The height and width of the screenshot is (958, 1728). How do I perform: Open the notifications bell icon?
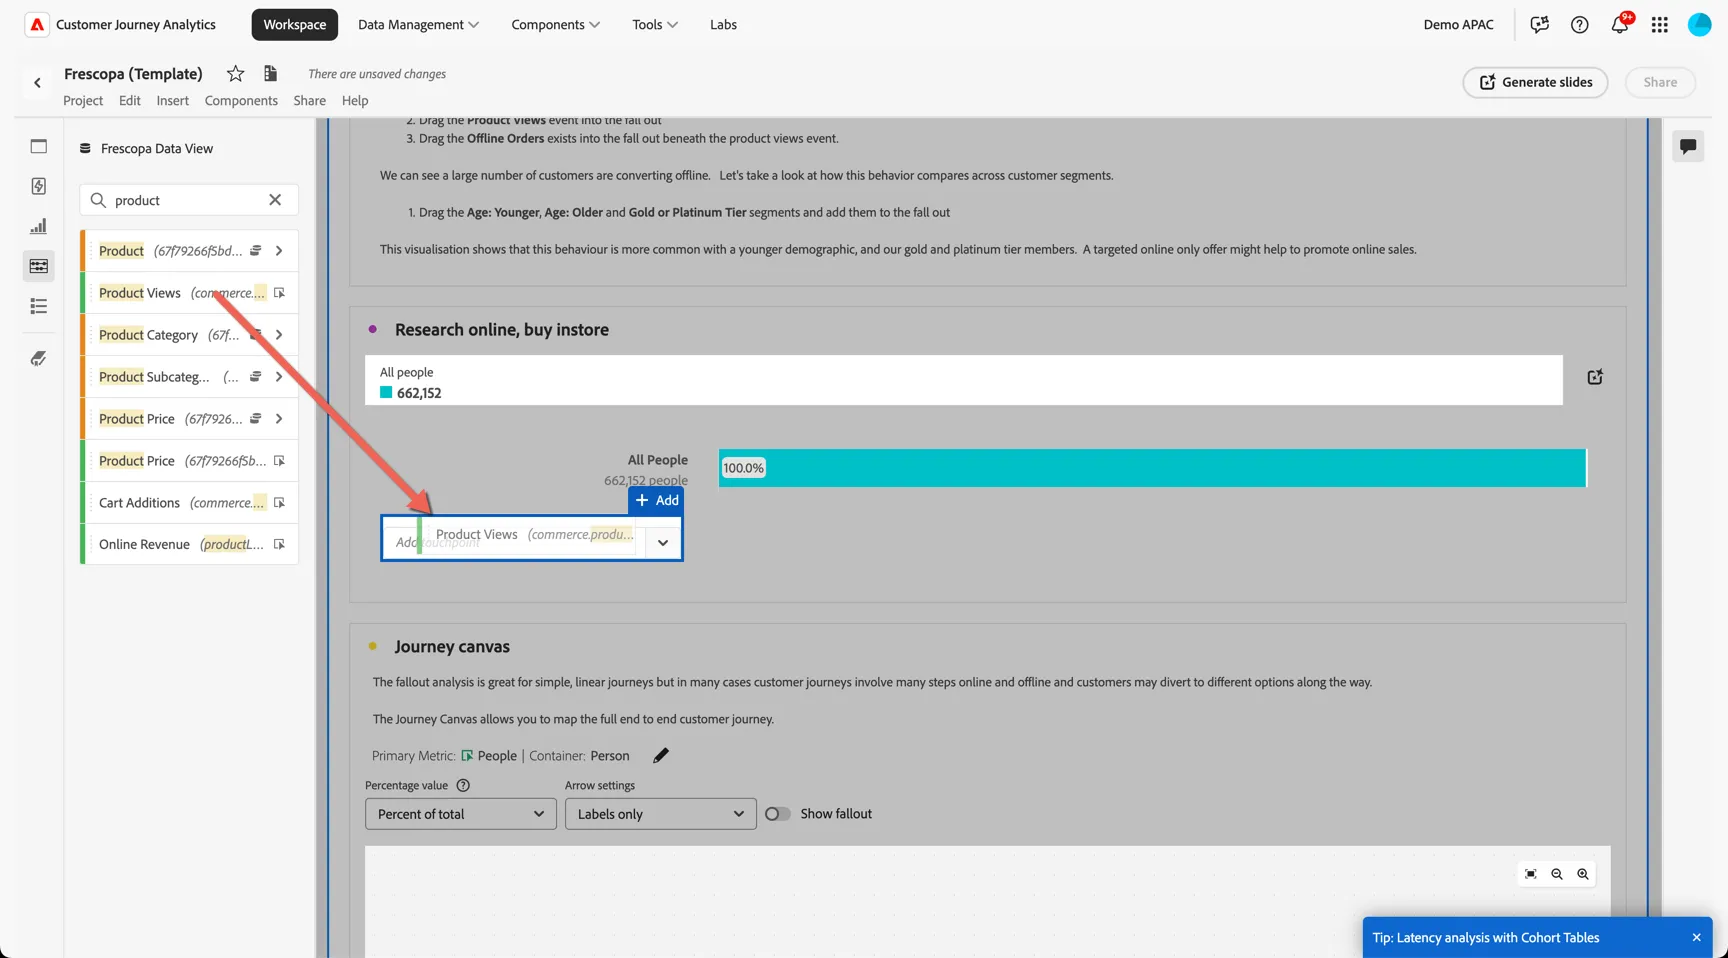click(1620, 25)
